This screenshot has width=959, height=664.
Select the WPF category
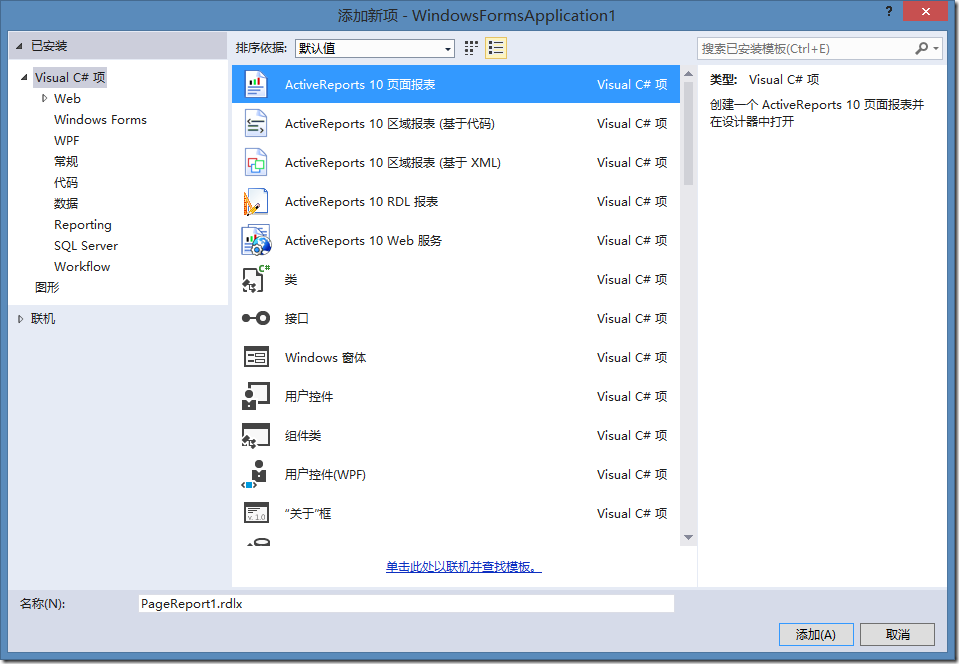pos(67,141)
